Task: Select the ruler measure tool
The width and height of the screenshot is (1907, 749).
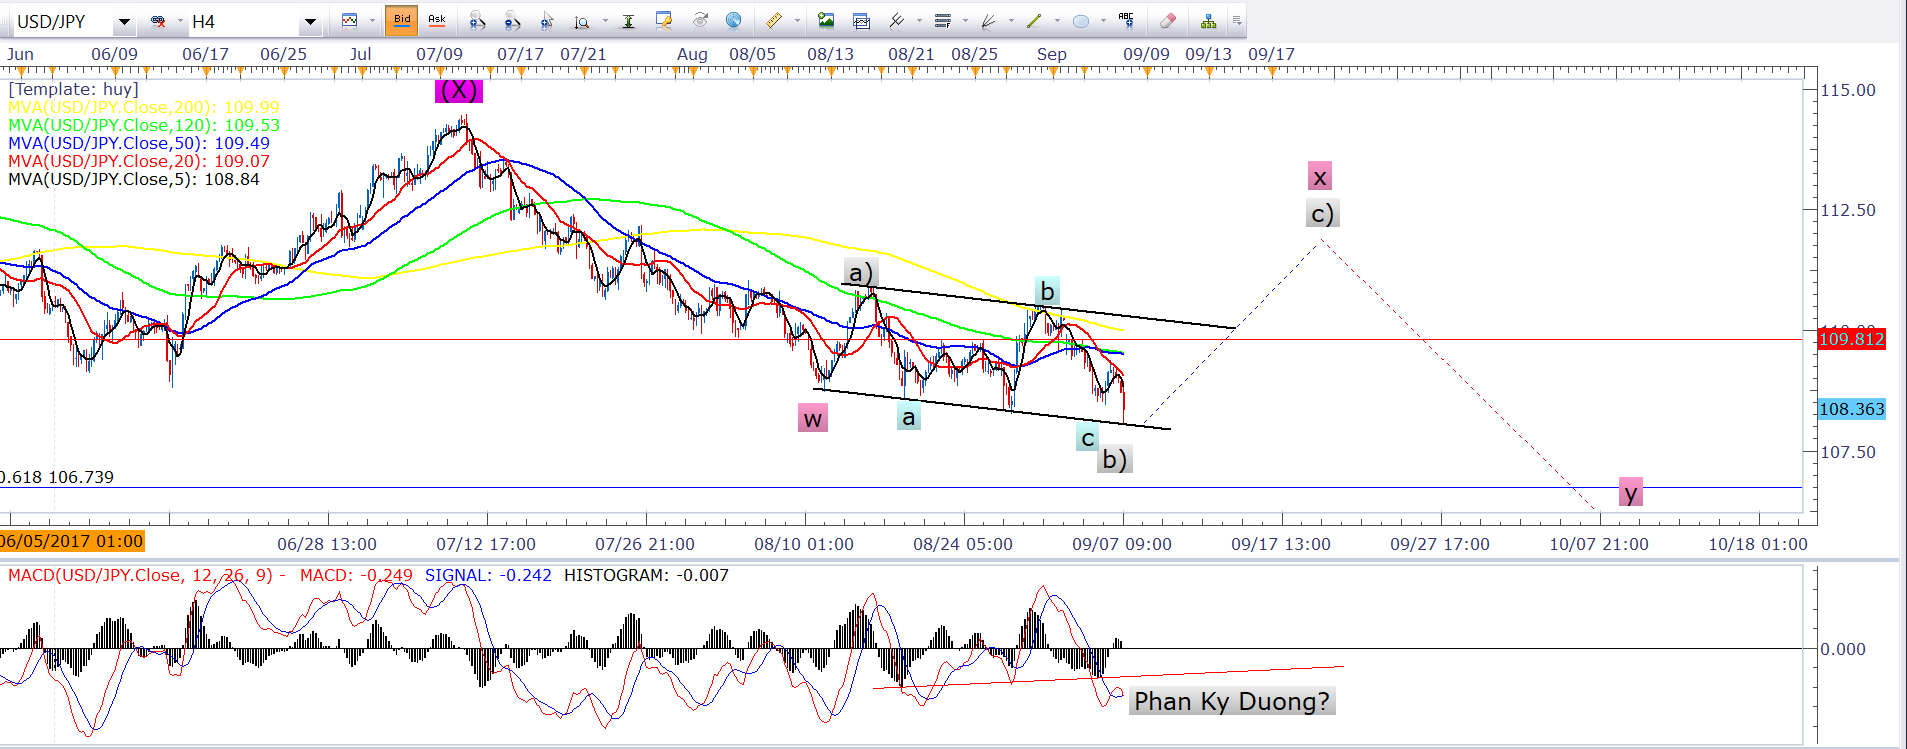Action: pos(773,21)
